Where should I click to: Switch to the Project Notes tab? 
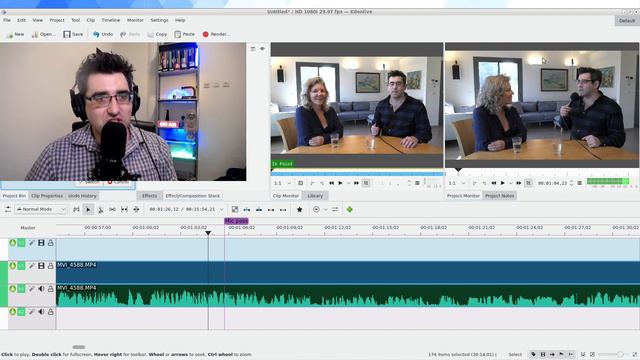click(500, 196)
